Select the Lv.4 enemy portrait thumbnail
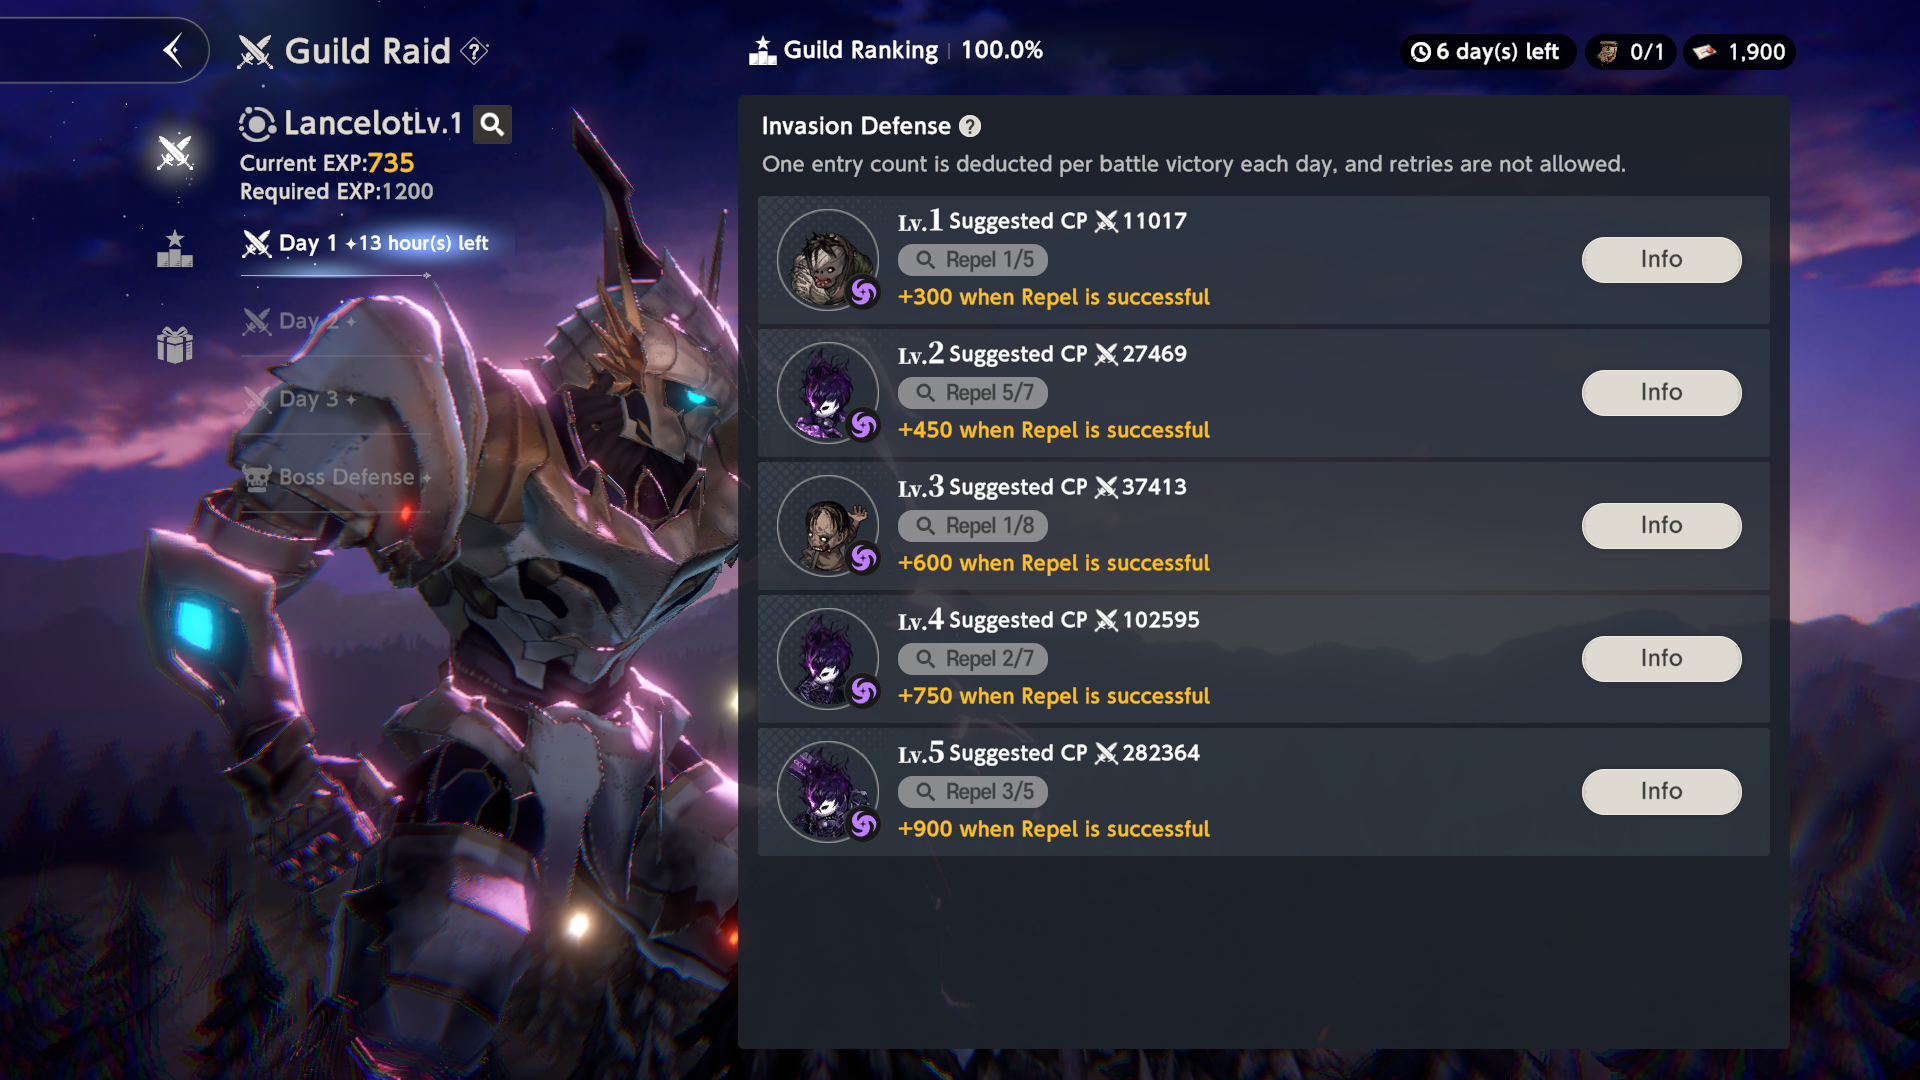 (x=828, y=659)
